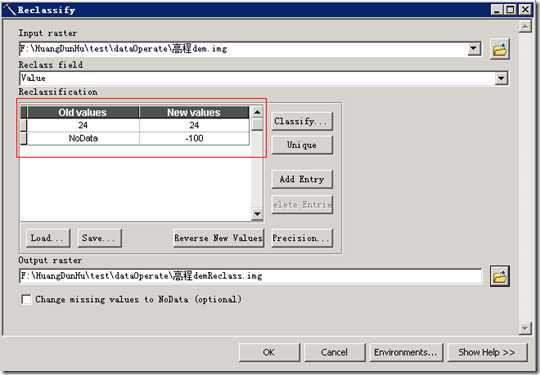Select the NoData old value cell
540x375 pixels.
tap(83, 138)
